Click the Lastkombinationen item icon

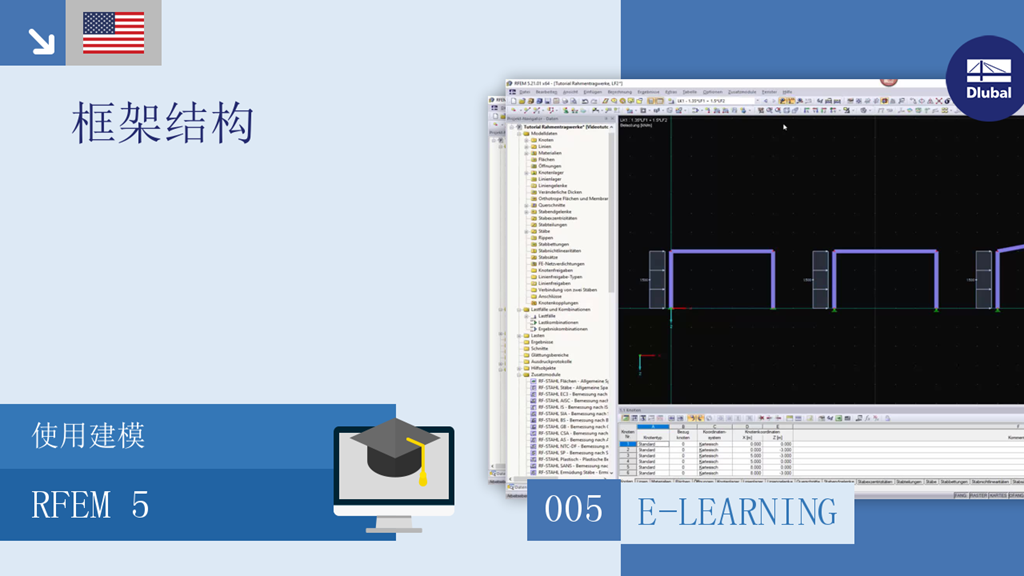pos(534,323)
